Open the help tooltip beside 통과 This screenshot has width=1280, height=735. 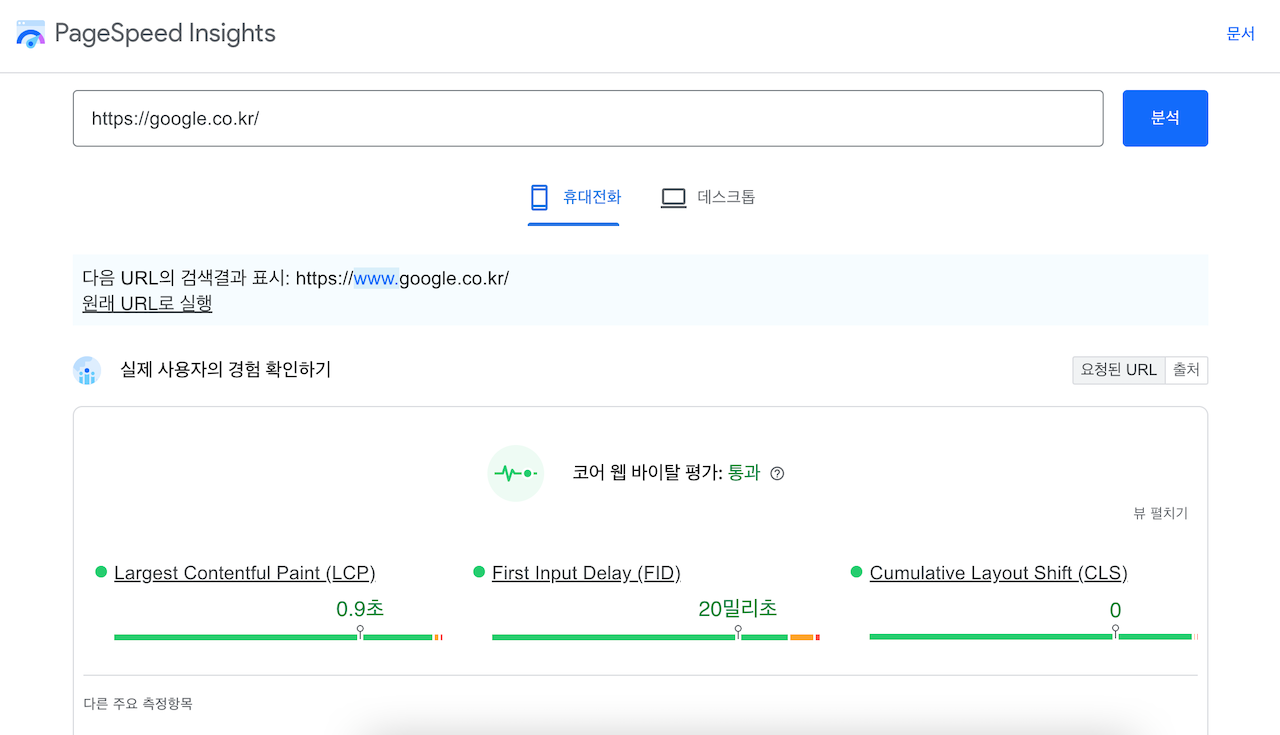[777, 472]
